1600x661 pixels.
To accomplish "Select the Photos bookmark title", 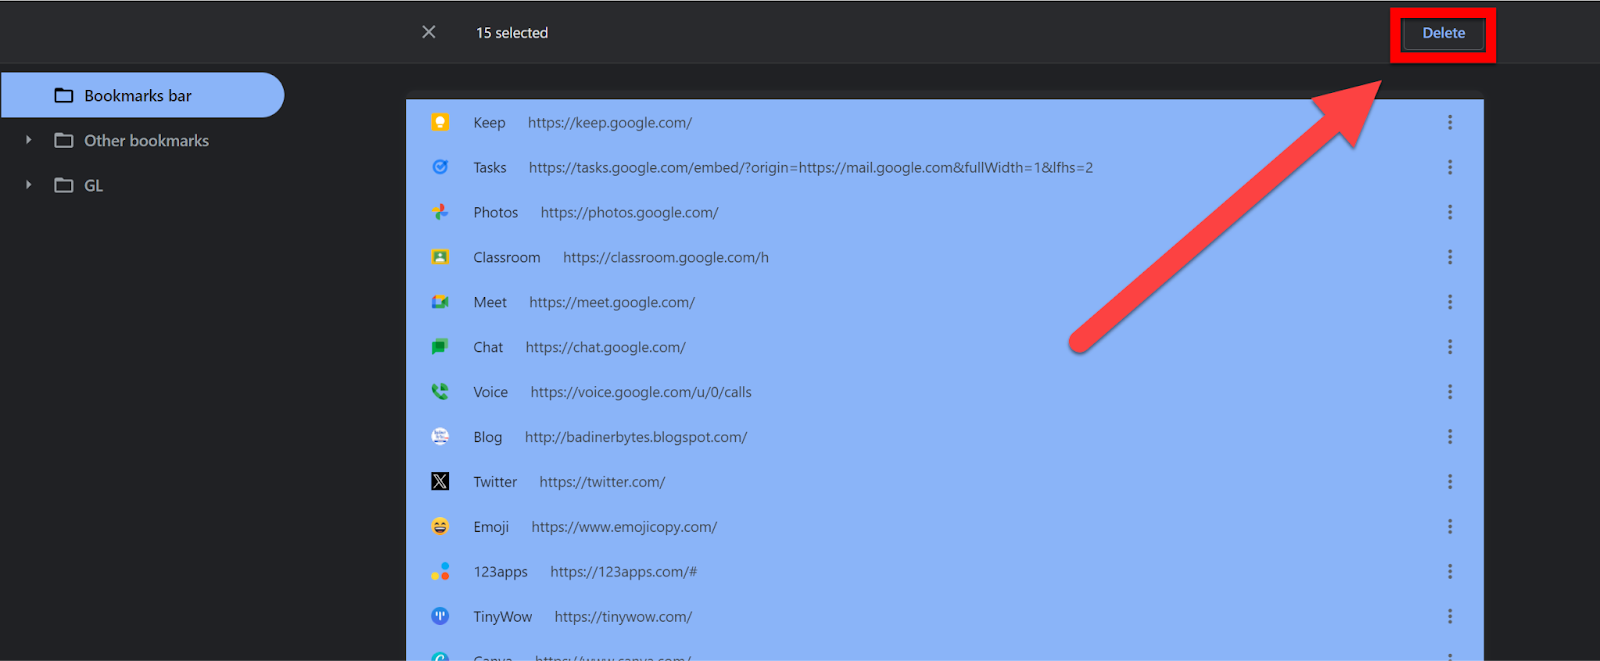I will [496, 213].
